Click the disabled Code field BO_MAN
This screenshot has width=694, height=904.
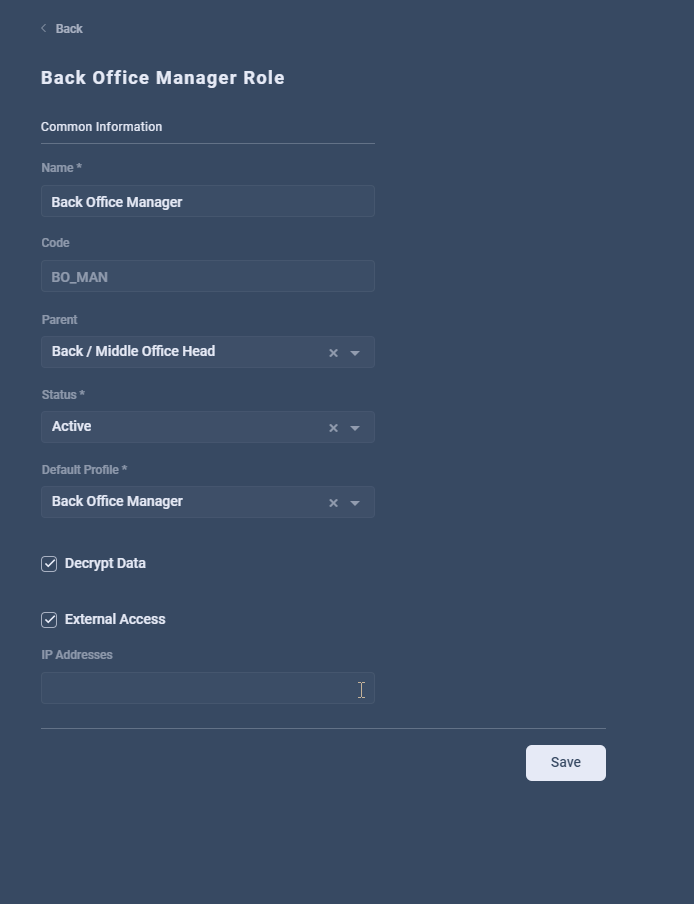[x=208, y=276]
